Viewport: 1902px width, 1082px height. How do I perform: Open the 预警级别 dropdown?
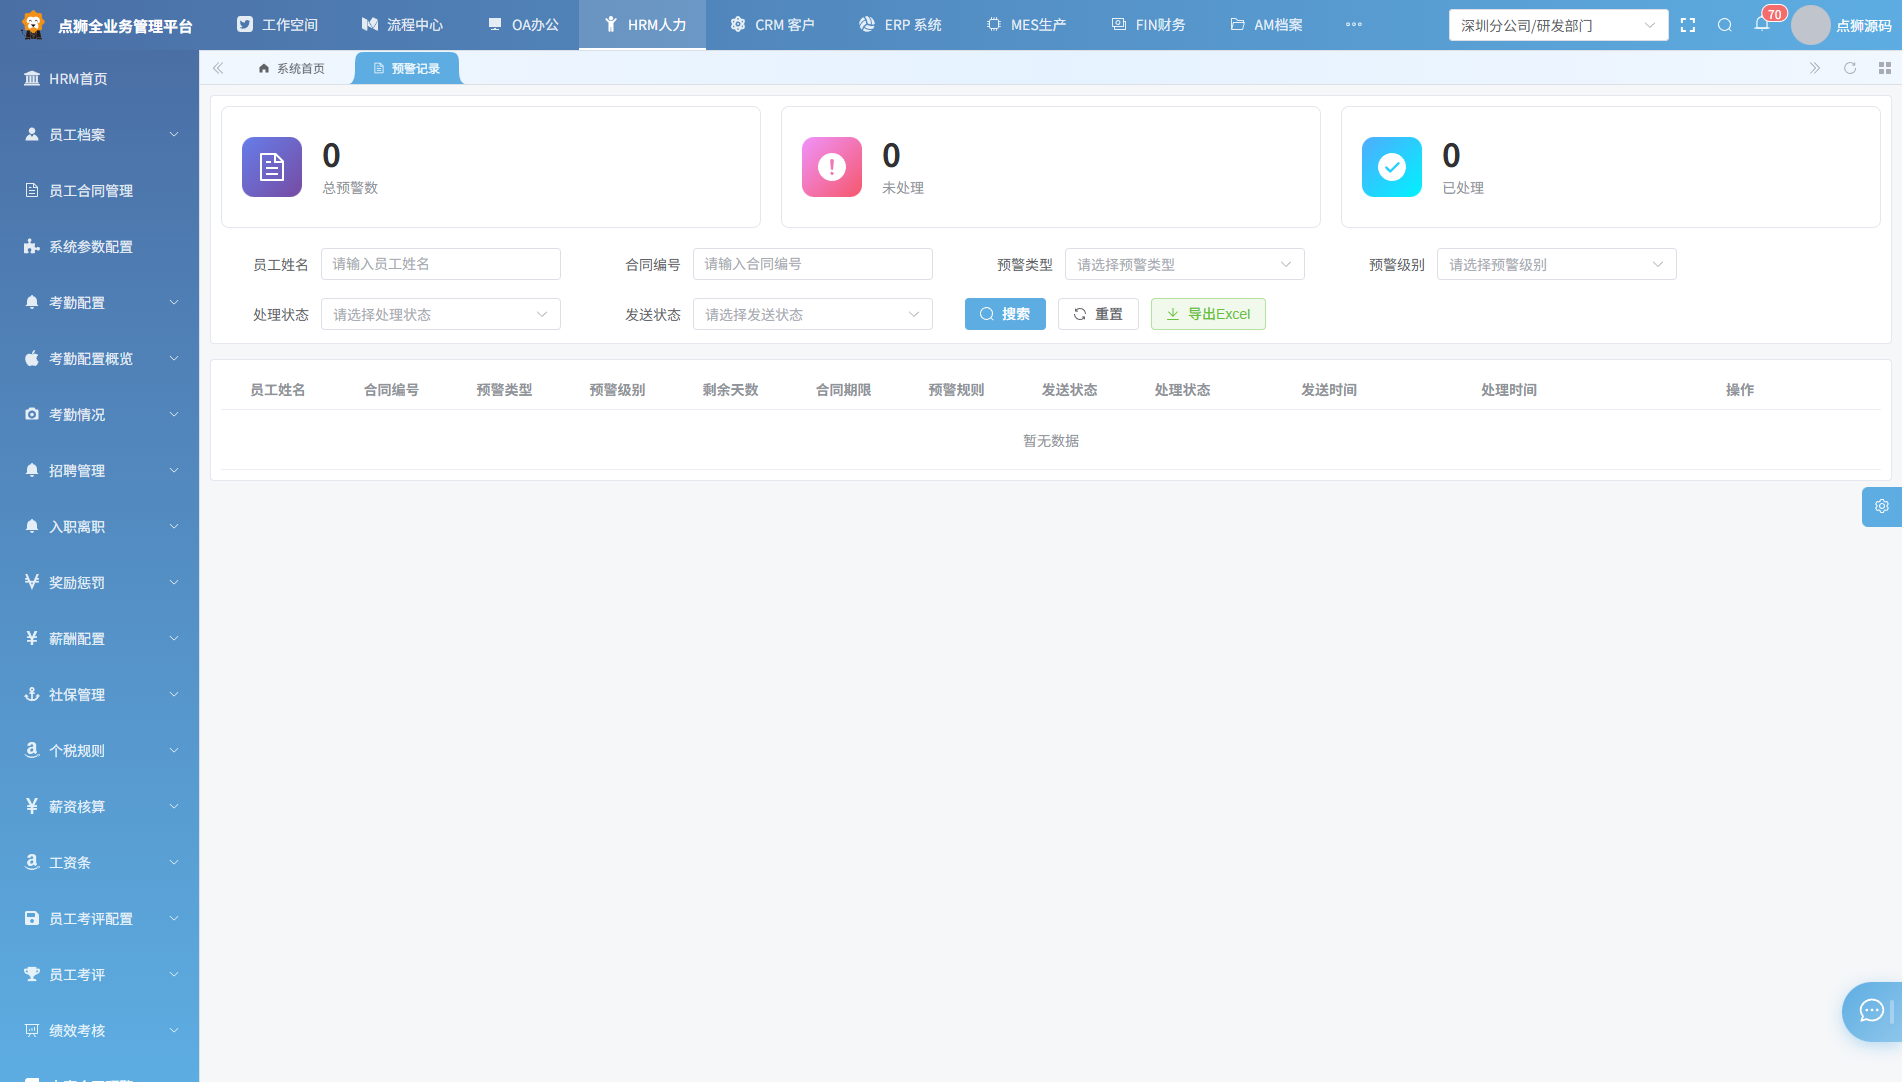click(1557, 264)
